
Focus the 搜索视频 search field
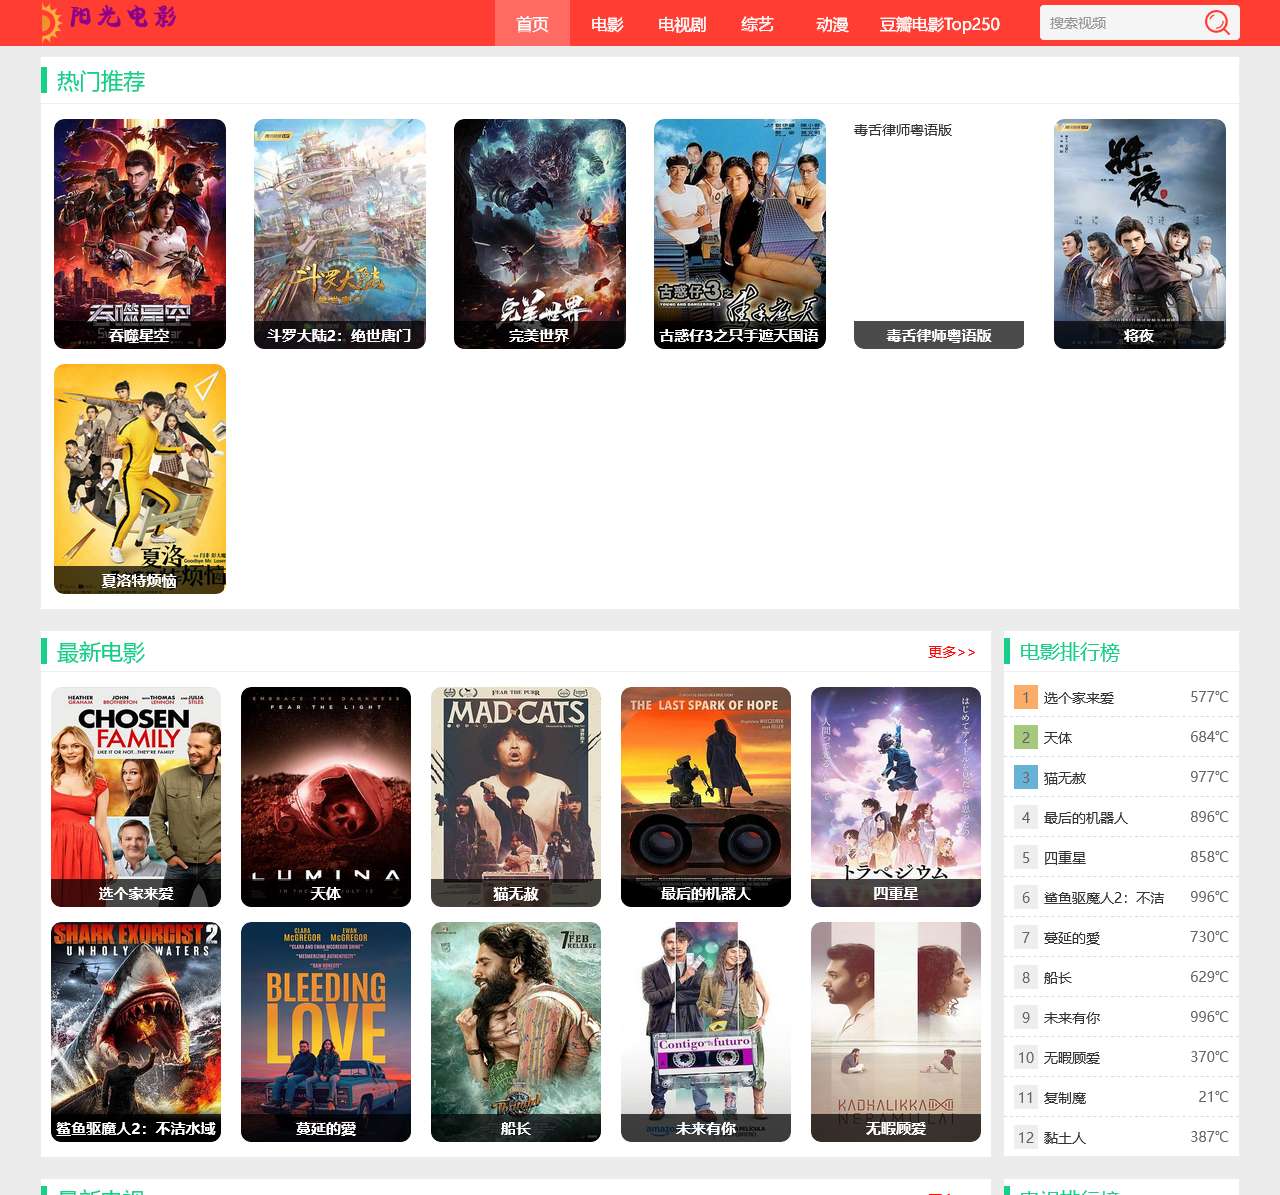coord(1120,22)
